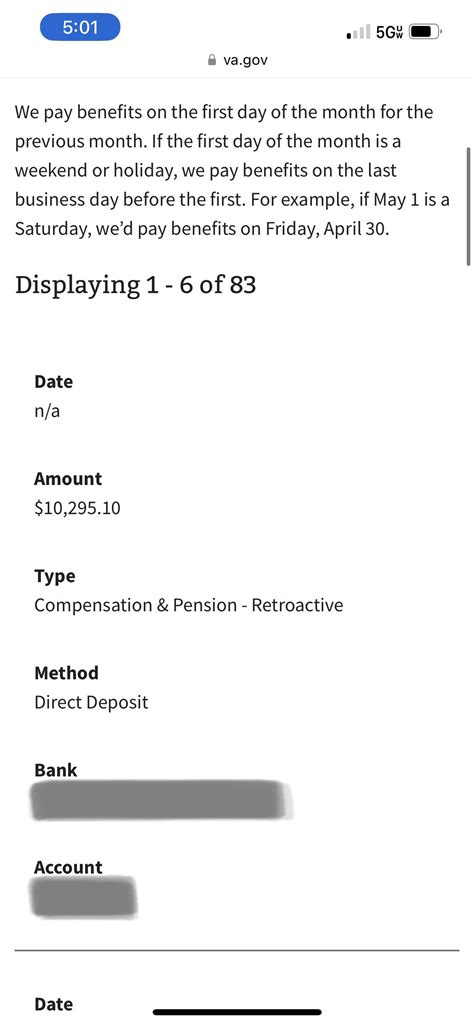Tap the redacted bank name field

[x=161, y=799]
